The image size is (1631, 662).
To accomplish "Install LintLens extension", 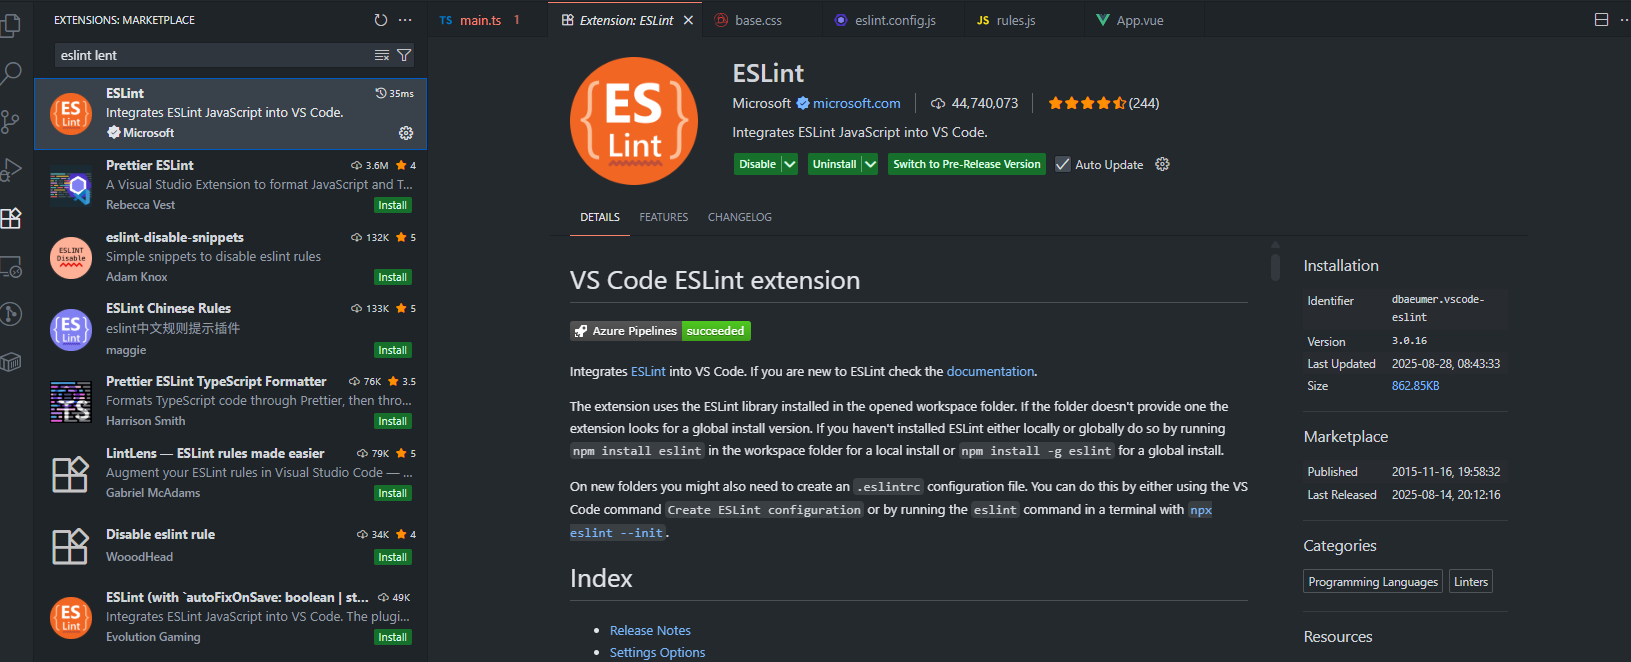I will [x=392, y=493].
